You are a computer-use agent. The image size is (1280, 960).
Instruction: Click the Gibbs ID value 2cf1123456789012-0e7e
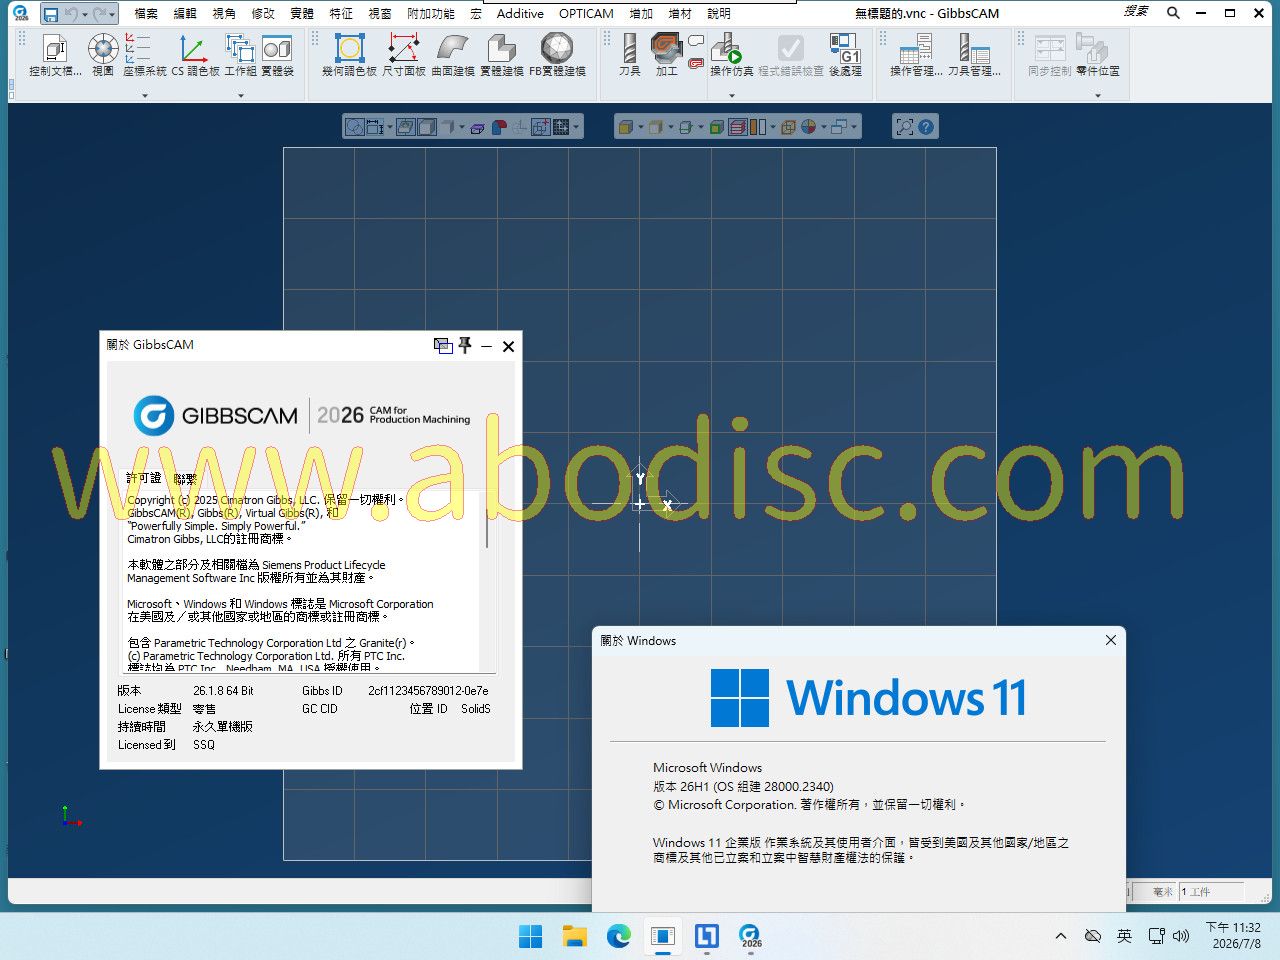(x=428, y=691)
